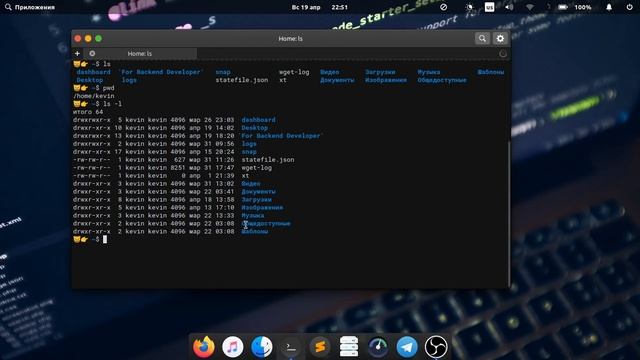The height and width of the screenshot is (360, 640).
Task: Click the timestamp 'апр 19 18:20'
Action: (211, 136)
